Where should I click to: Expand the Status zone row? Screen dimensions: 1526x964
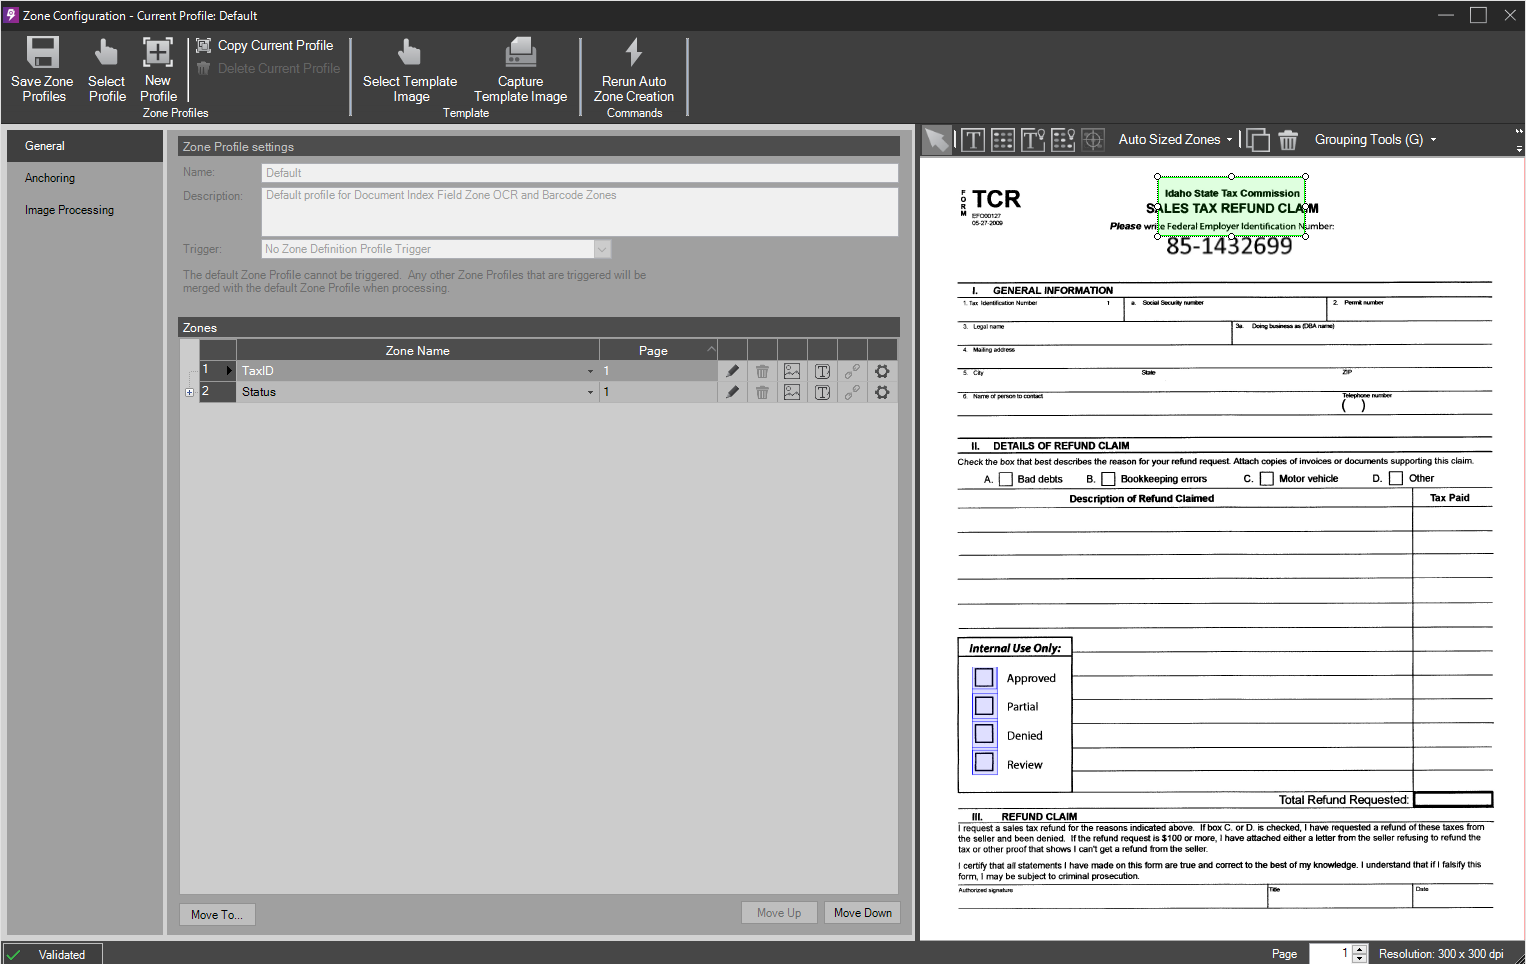[x=189, y=392]
